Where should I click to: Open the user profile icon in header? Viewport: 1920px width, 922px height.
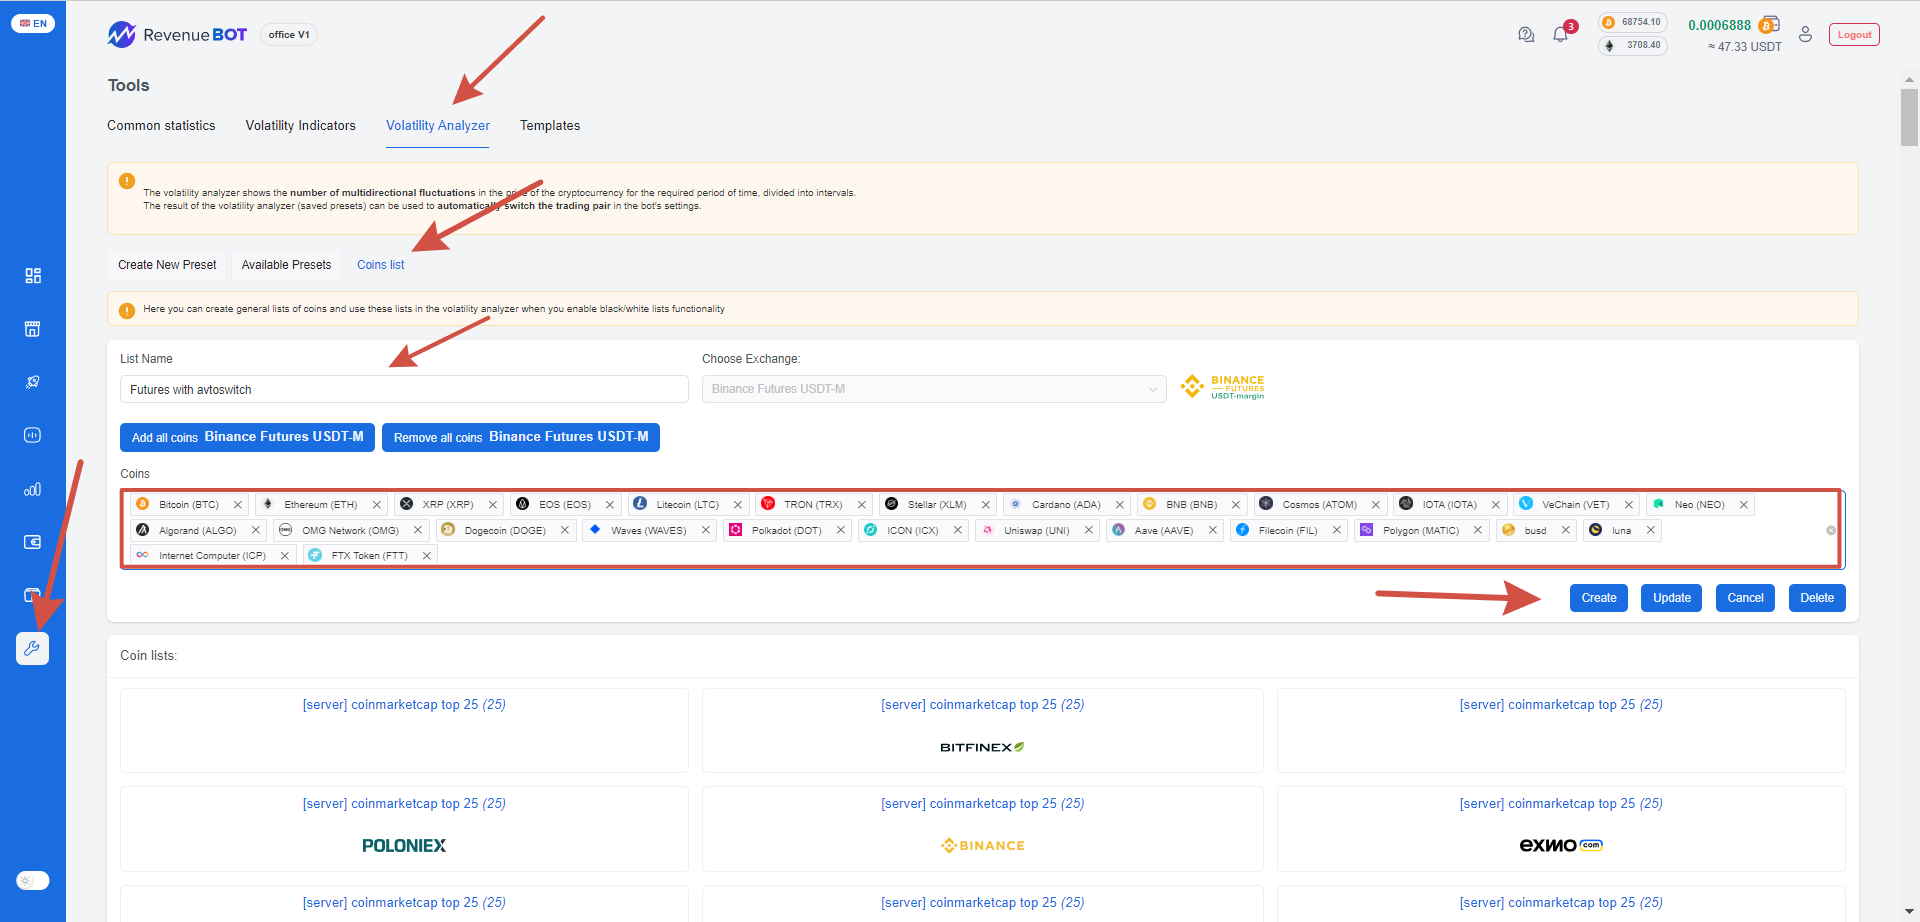(x=1805, y=35)
